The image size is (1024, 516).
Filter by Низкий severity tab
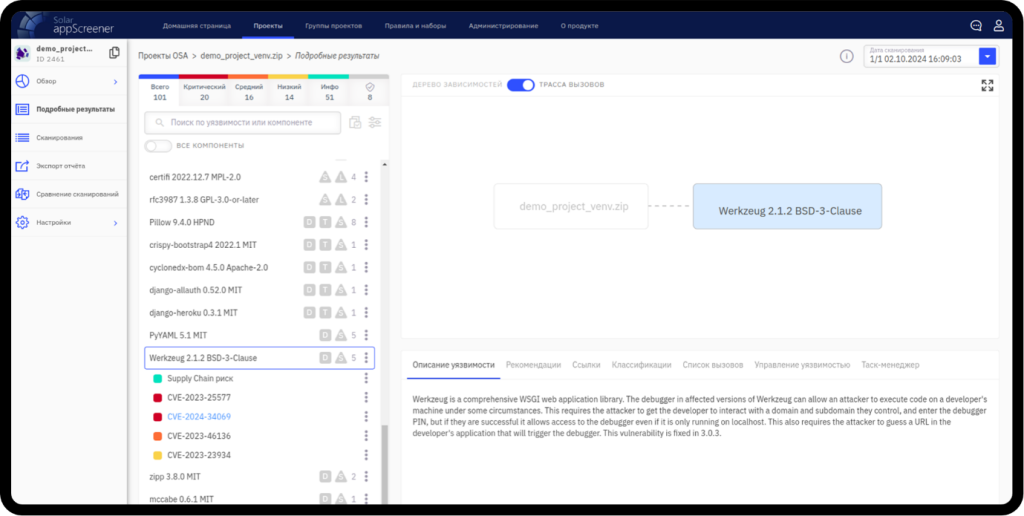tap(289, 91)
